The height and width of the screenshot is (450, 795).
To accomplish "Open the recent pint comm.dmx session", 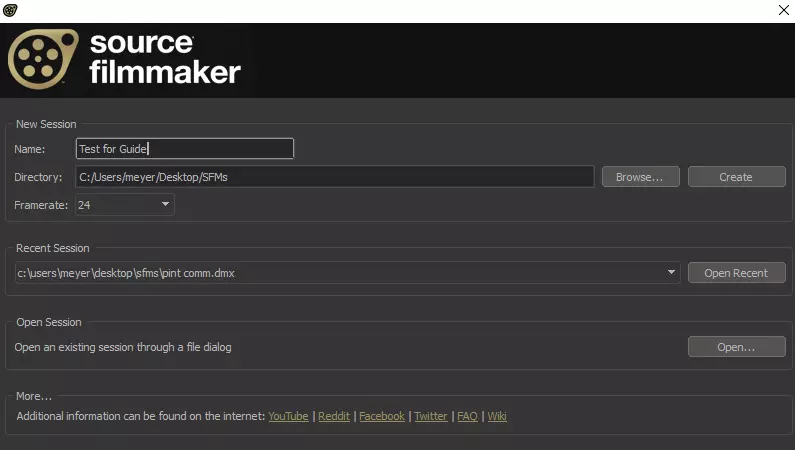I will 736,273.
